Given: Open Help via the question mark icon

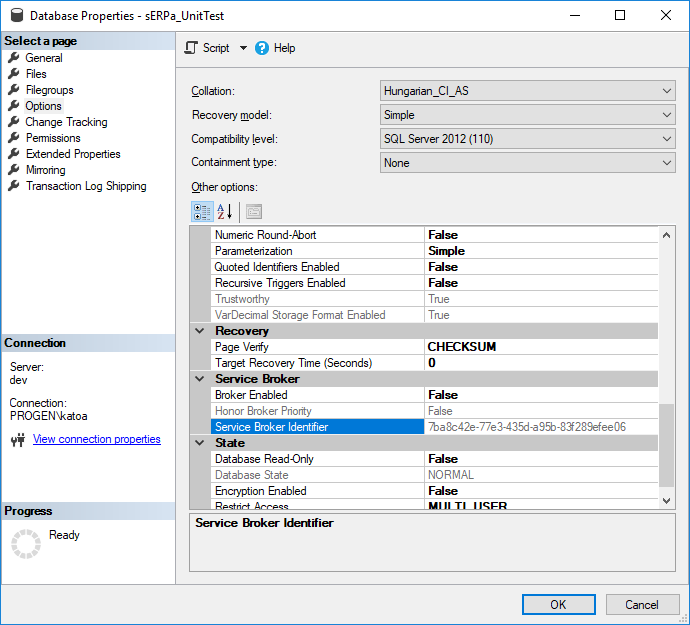Looking at the screenshot, I should tap(263, 48).
